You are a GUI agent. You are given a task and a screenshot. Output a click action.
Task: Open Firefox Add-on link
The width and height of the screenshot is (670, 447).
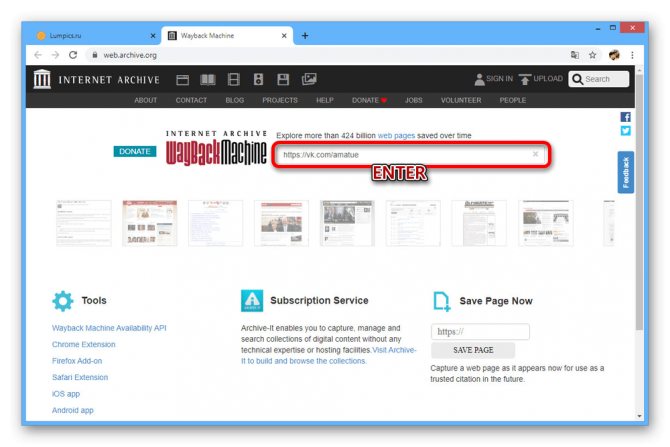point(77,361)
